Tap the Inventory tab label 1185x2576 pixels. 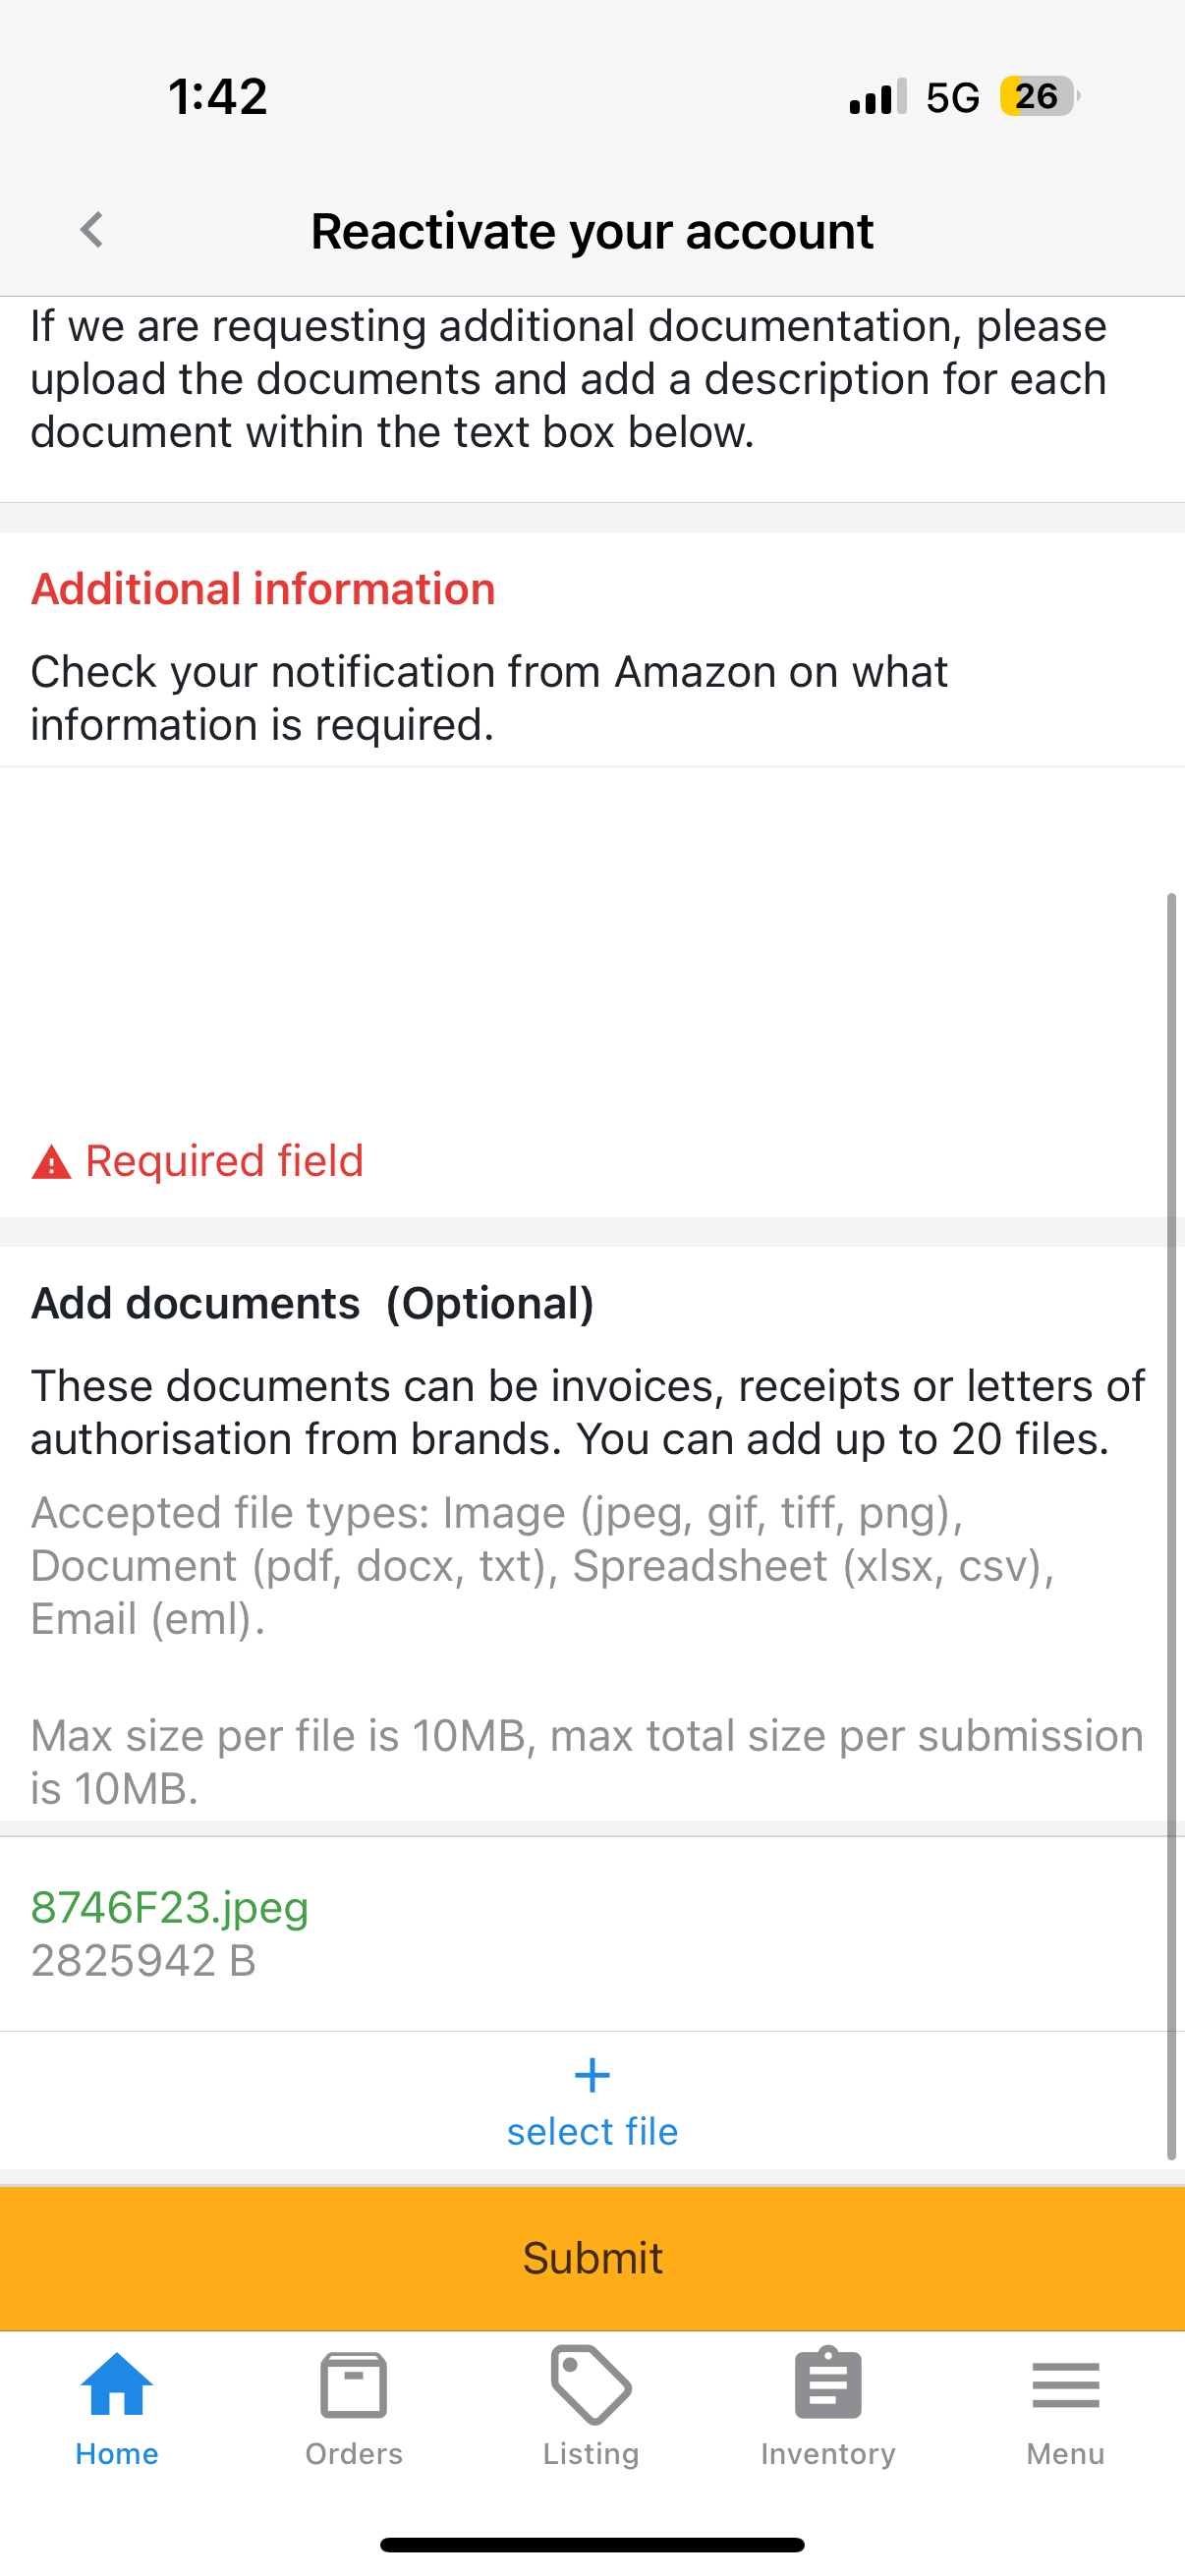(828, 2454)
